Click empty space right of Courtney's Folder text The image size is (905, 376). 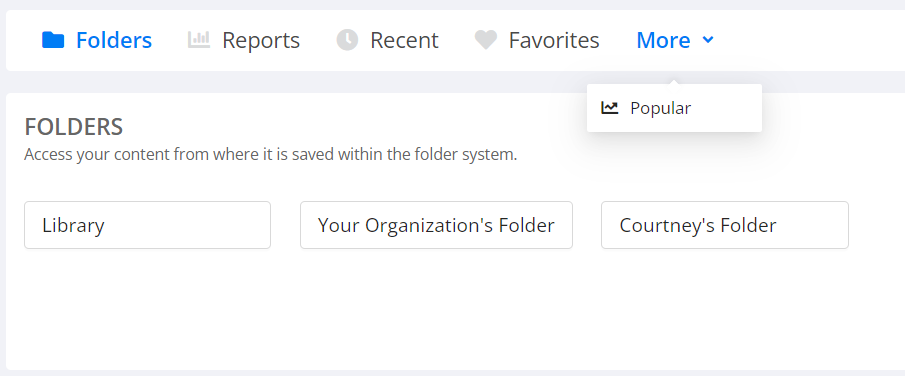[813, 225]
